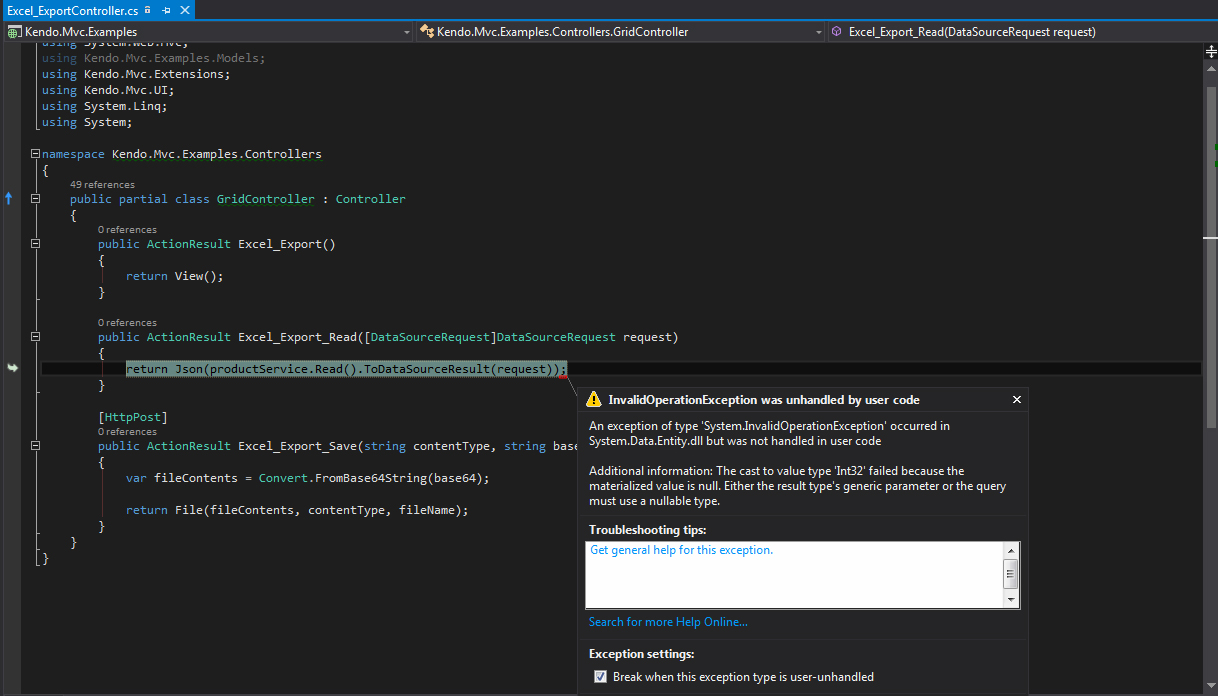1218x696 pixels.
Task: Click the 49 references CodeLens link
Action: 102,185
